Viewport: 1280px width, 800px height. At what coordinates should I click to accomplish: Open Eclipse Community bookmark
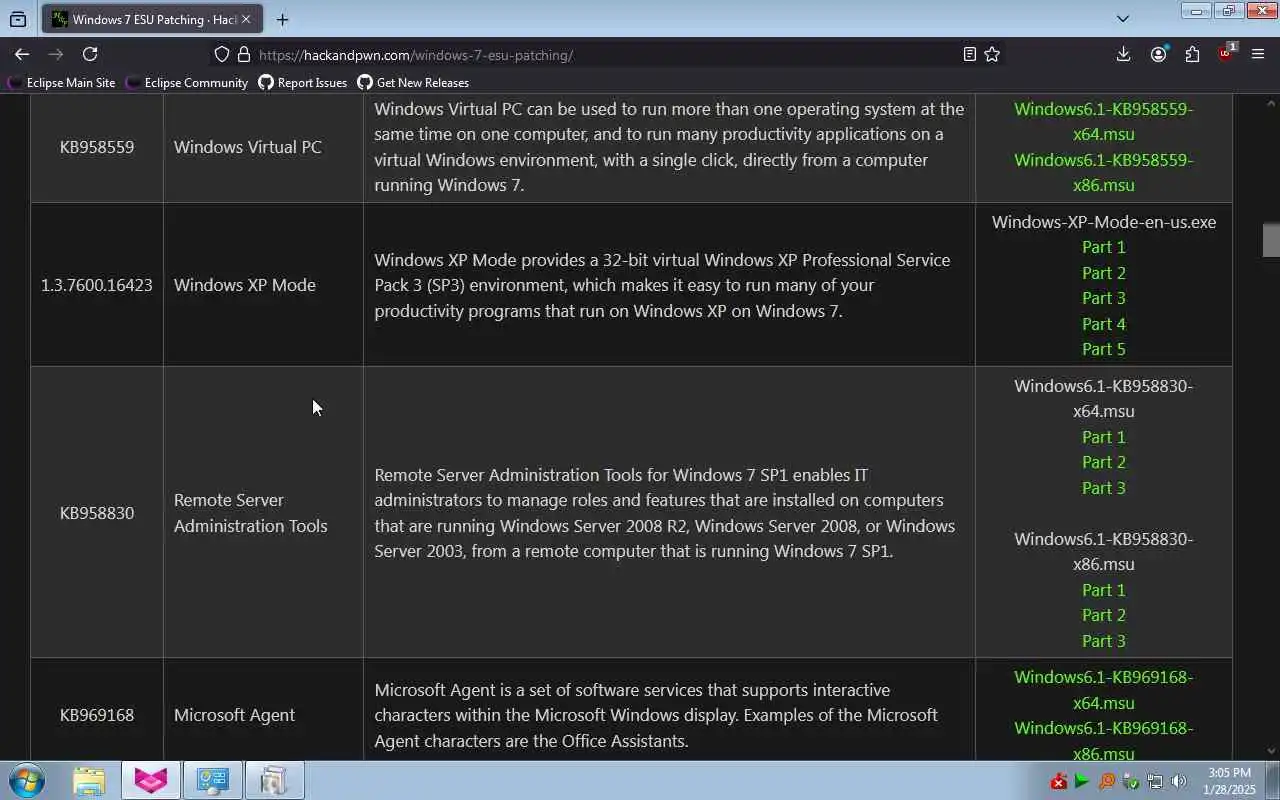(187, 83)
